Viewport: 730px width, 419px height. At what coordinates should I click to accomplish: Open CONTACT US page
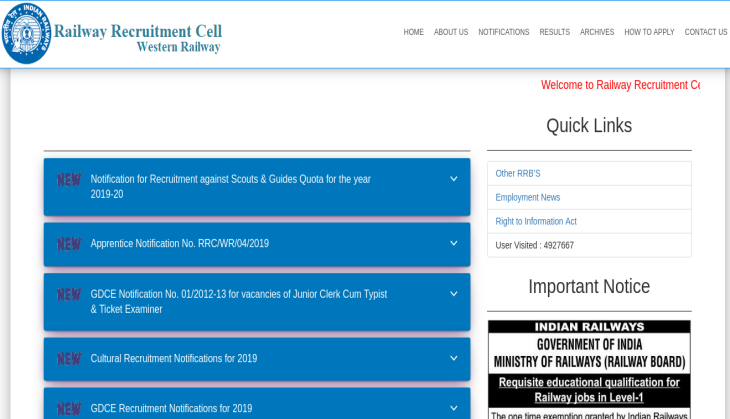tap(706, 32)
